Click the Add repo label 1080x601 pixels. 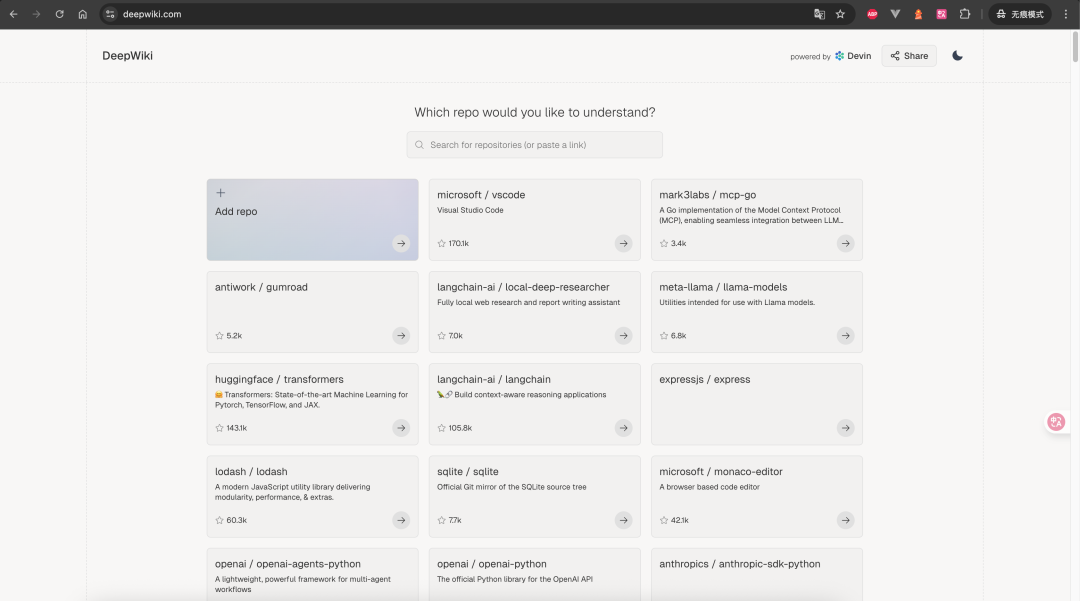coord(236,211)
